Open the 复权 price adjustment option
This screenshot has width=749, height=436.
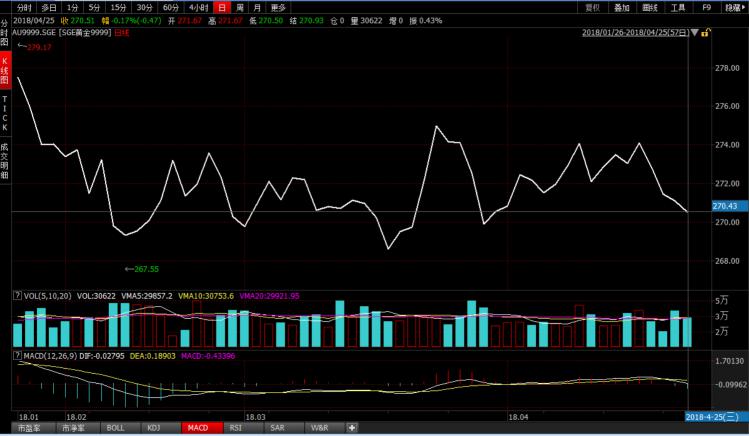593,7
